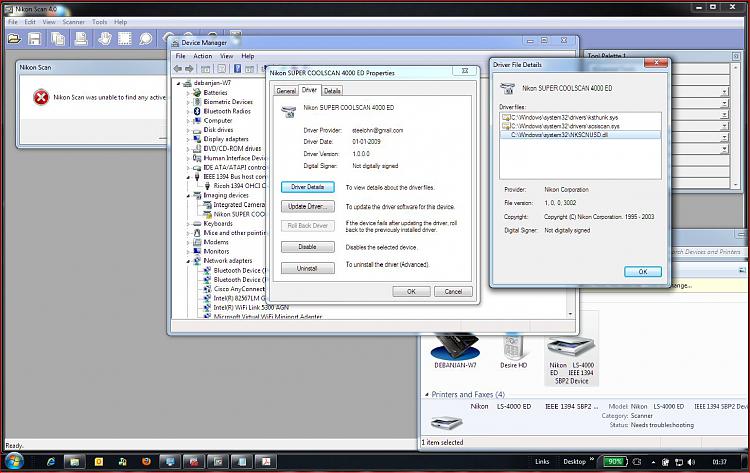Click the Copy icon in Nikon Scan toolbar

click(x=58, y=39)
